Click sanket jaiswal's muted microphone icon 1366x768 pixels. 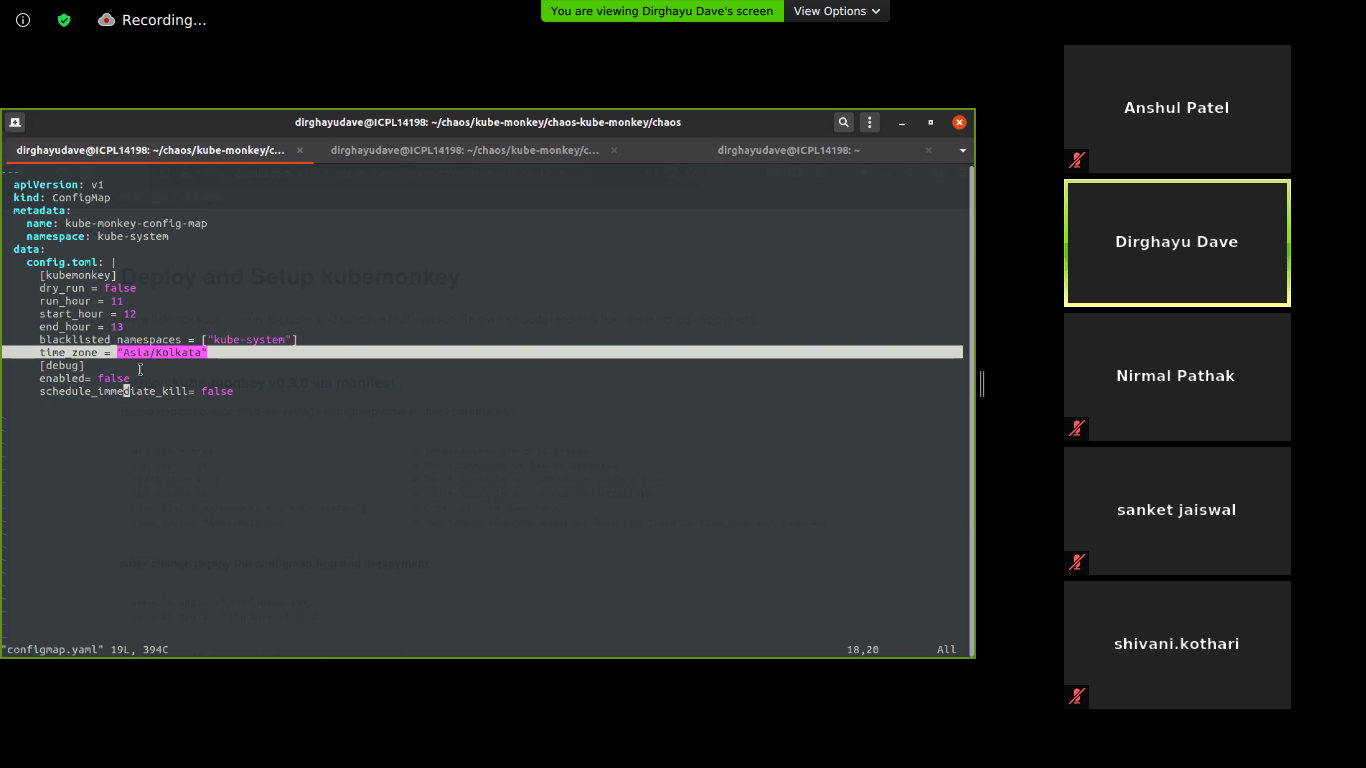[x=1077, y=562]
